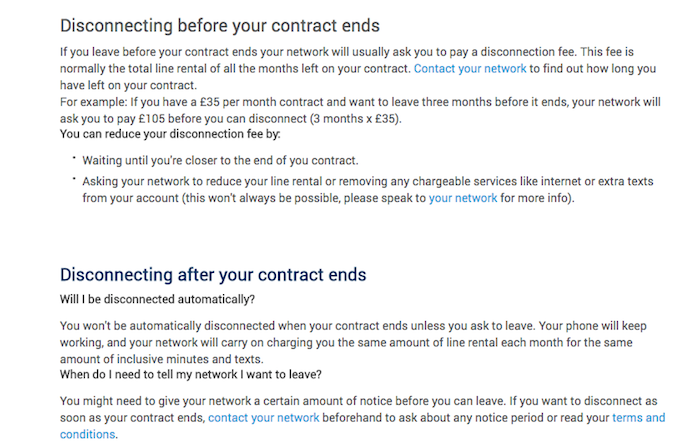Screen dimensions: 700x441
Task: Click the "Asking your network to reduce" bullet text
Action: 368,190
